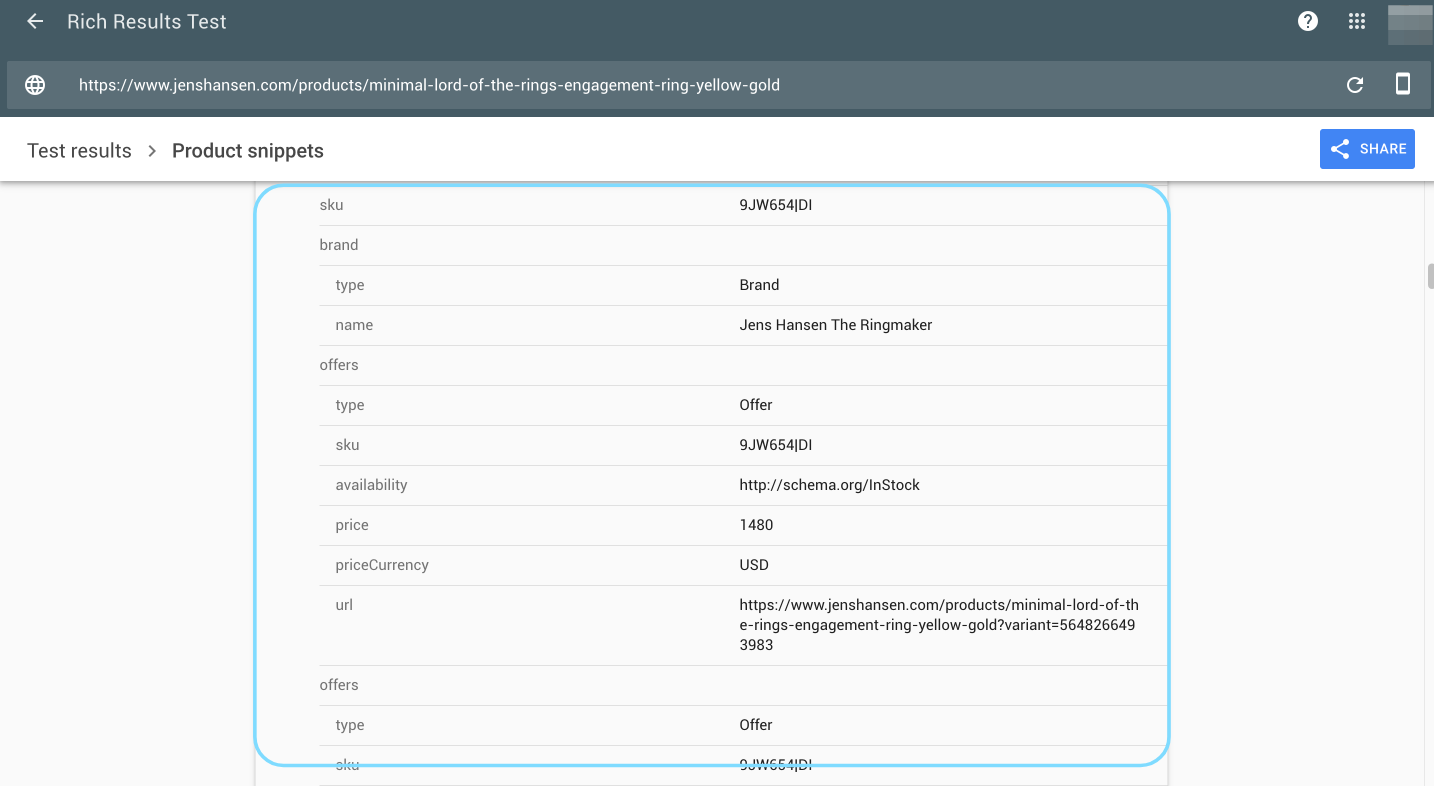Go back to Test results
Image resolution: width=1434 pixels, height=786 pixels.
pos(79,150)
